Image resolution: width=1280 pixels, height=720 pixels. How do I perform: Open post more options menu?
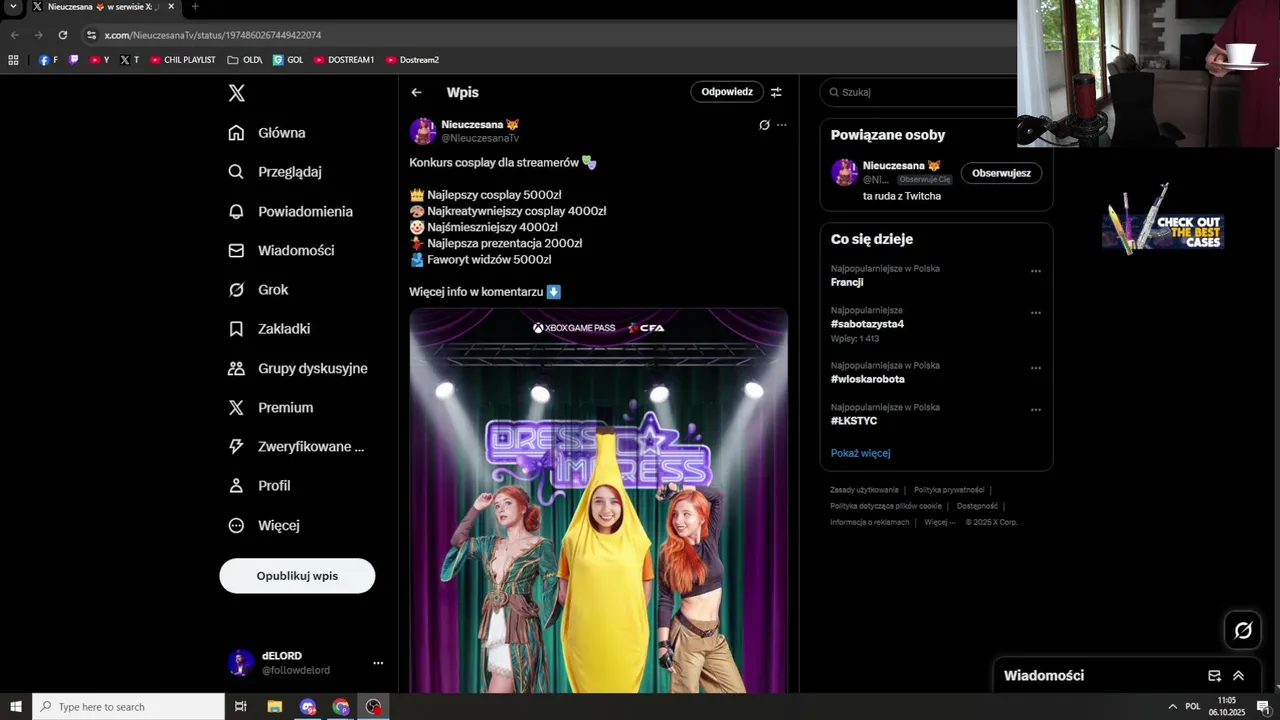tap(782, 125)
